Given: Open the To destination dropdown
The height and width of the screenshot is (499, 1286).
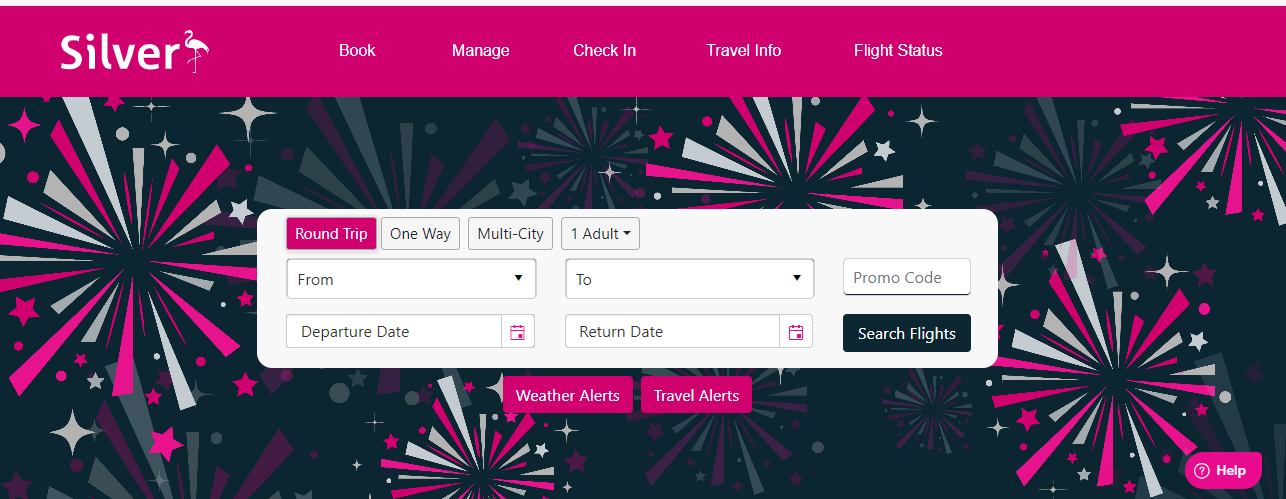Looking at the screenshot, I should pyautogui.click(x=690, y=279).
